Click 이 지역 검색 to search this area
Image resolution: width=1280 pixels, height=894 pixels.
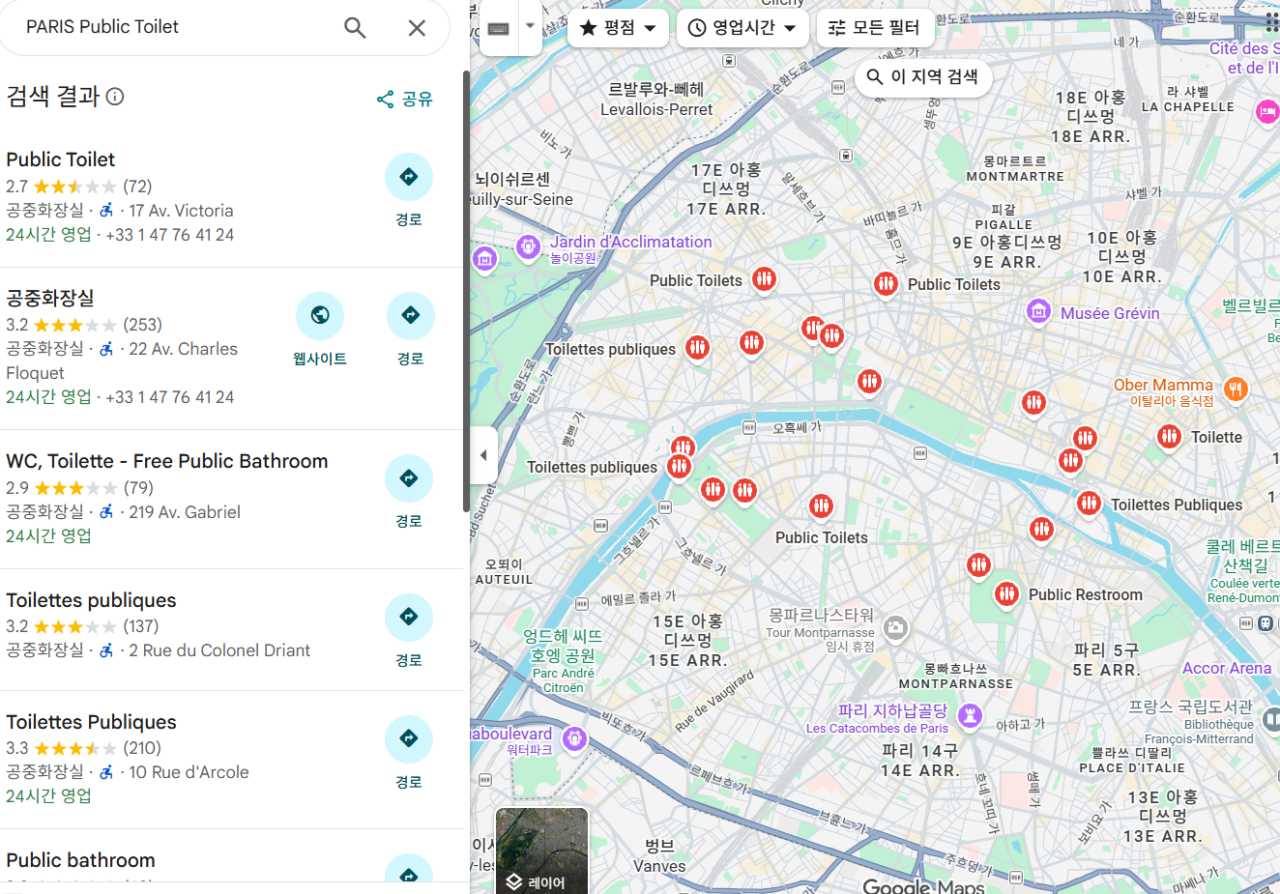pyautogui.click(x=923, y=77)
